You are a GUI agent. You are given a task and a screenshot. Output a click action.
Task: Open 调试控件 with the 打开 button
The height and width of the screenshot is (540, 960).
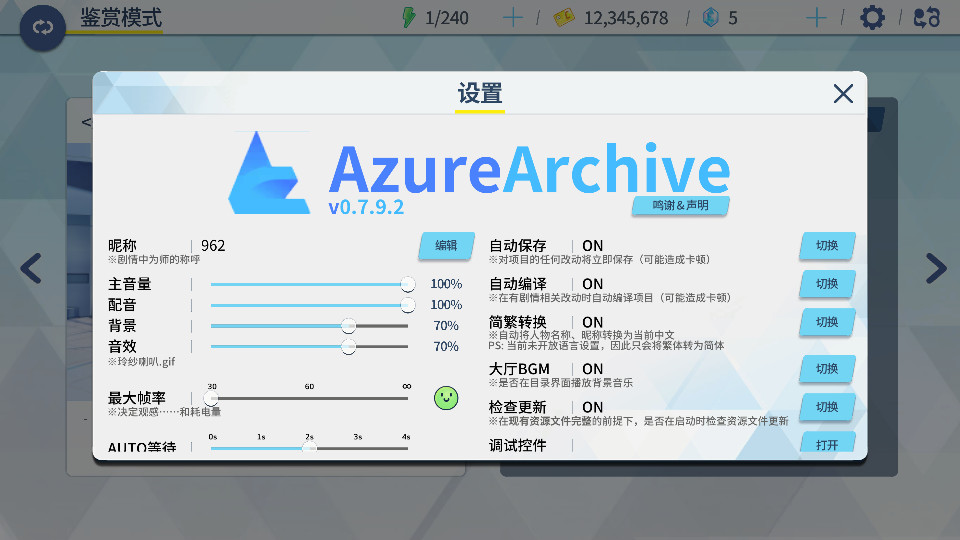[x=827, y=443]
